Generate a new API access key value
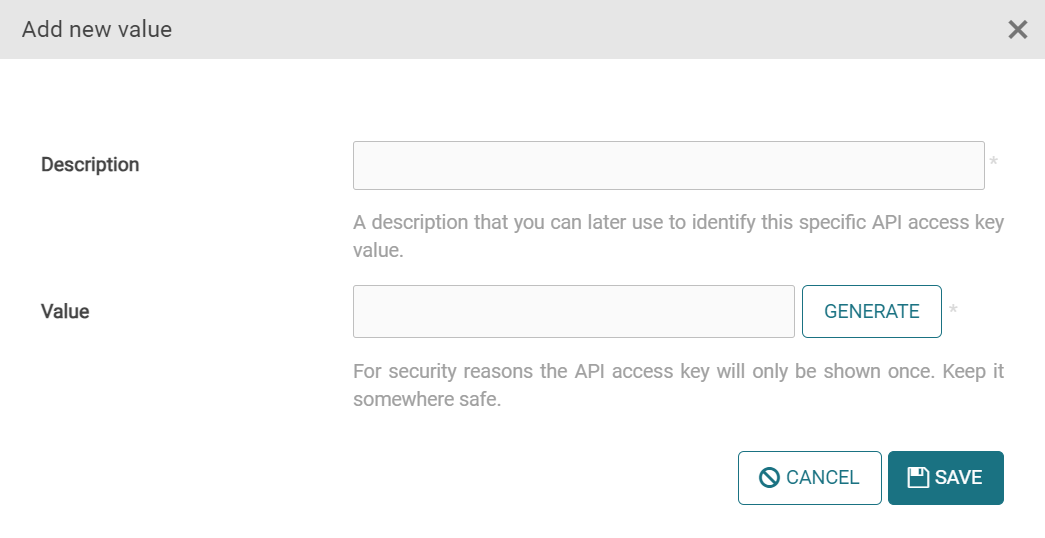Viewport: 1045px width, 538px height. coord(871,311)
